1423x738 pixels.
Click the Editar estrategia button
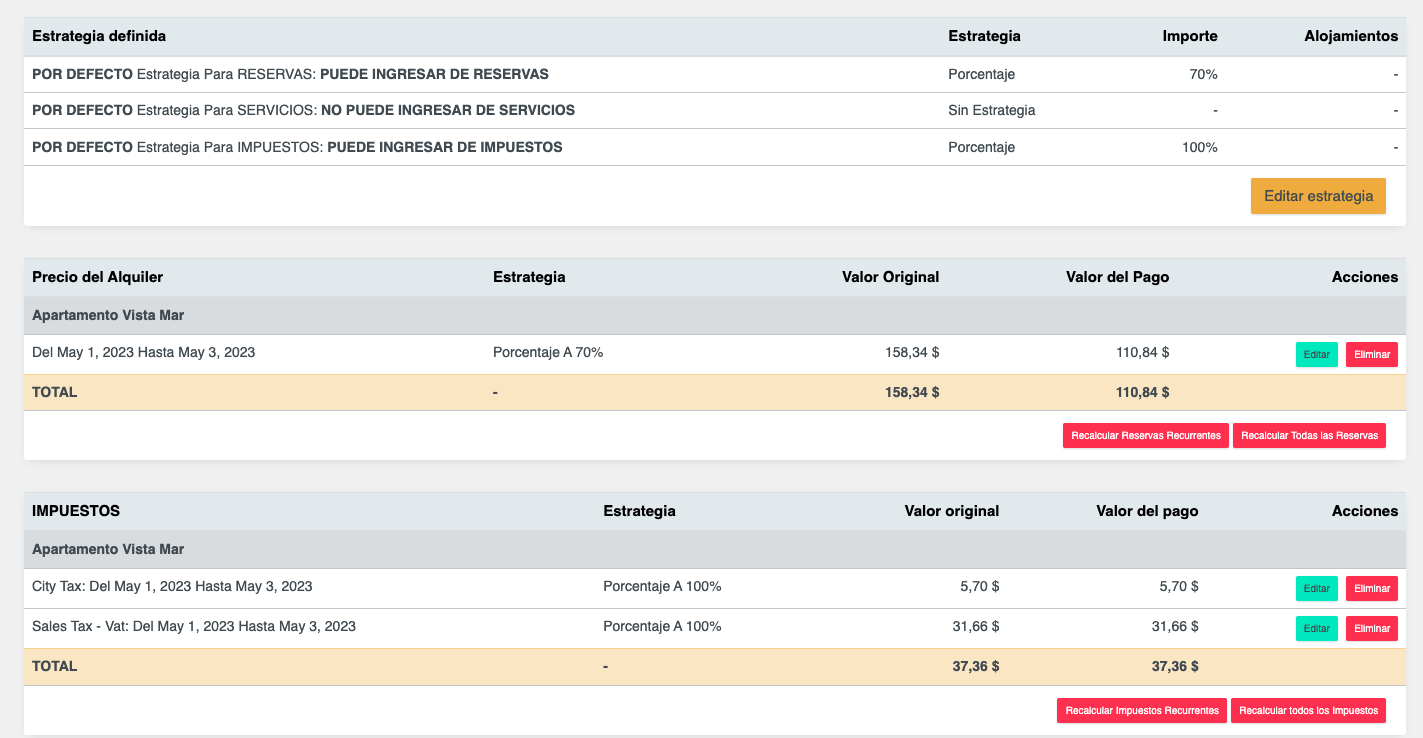pyautogui.click(x=1317, y=196)
